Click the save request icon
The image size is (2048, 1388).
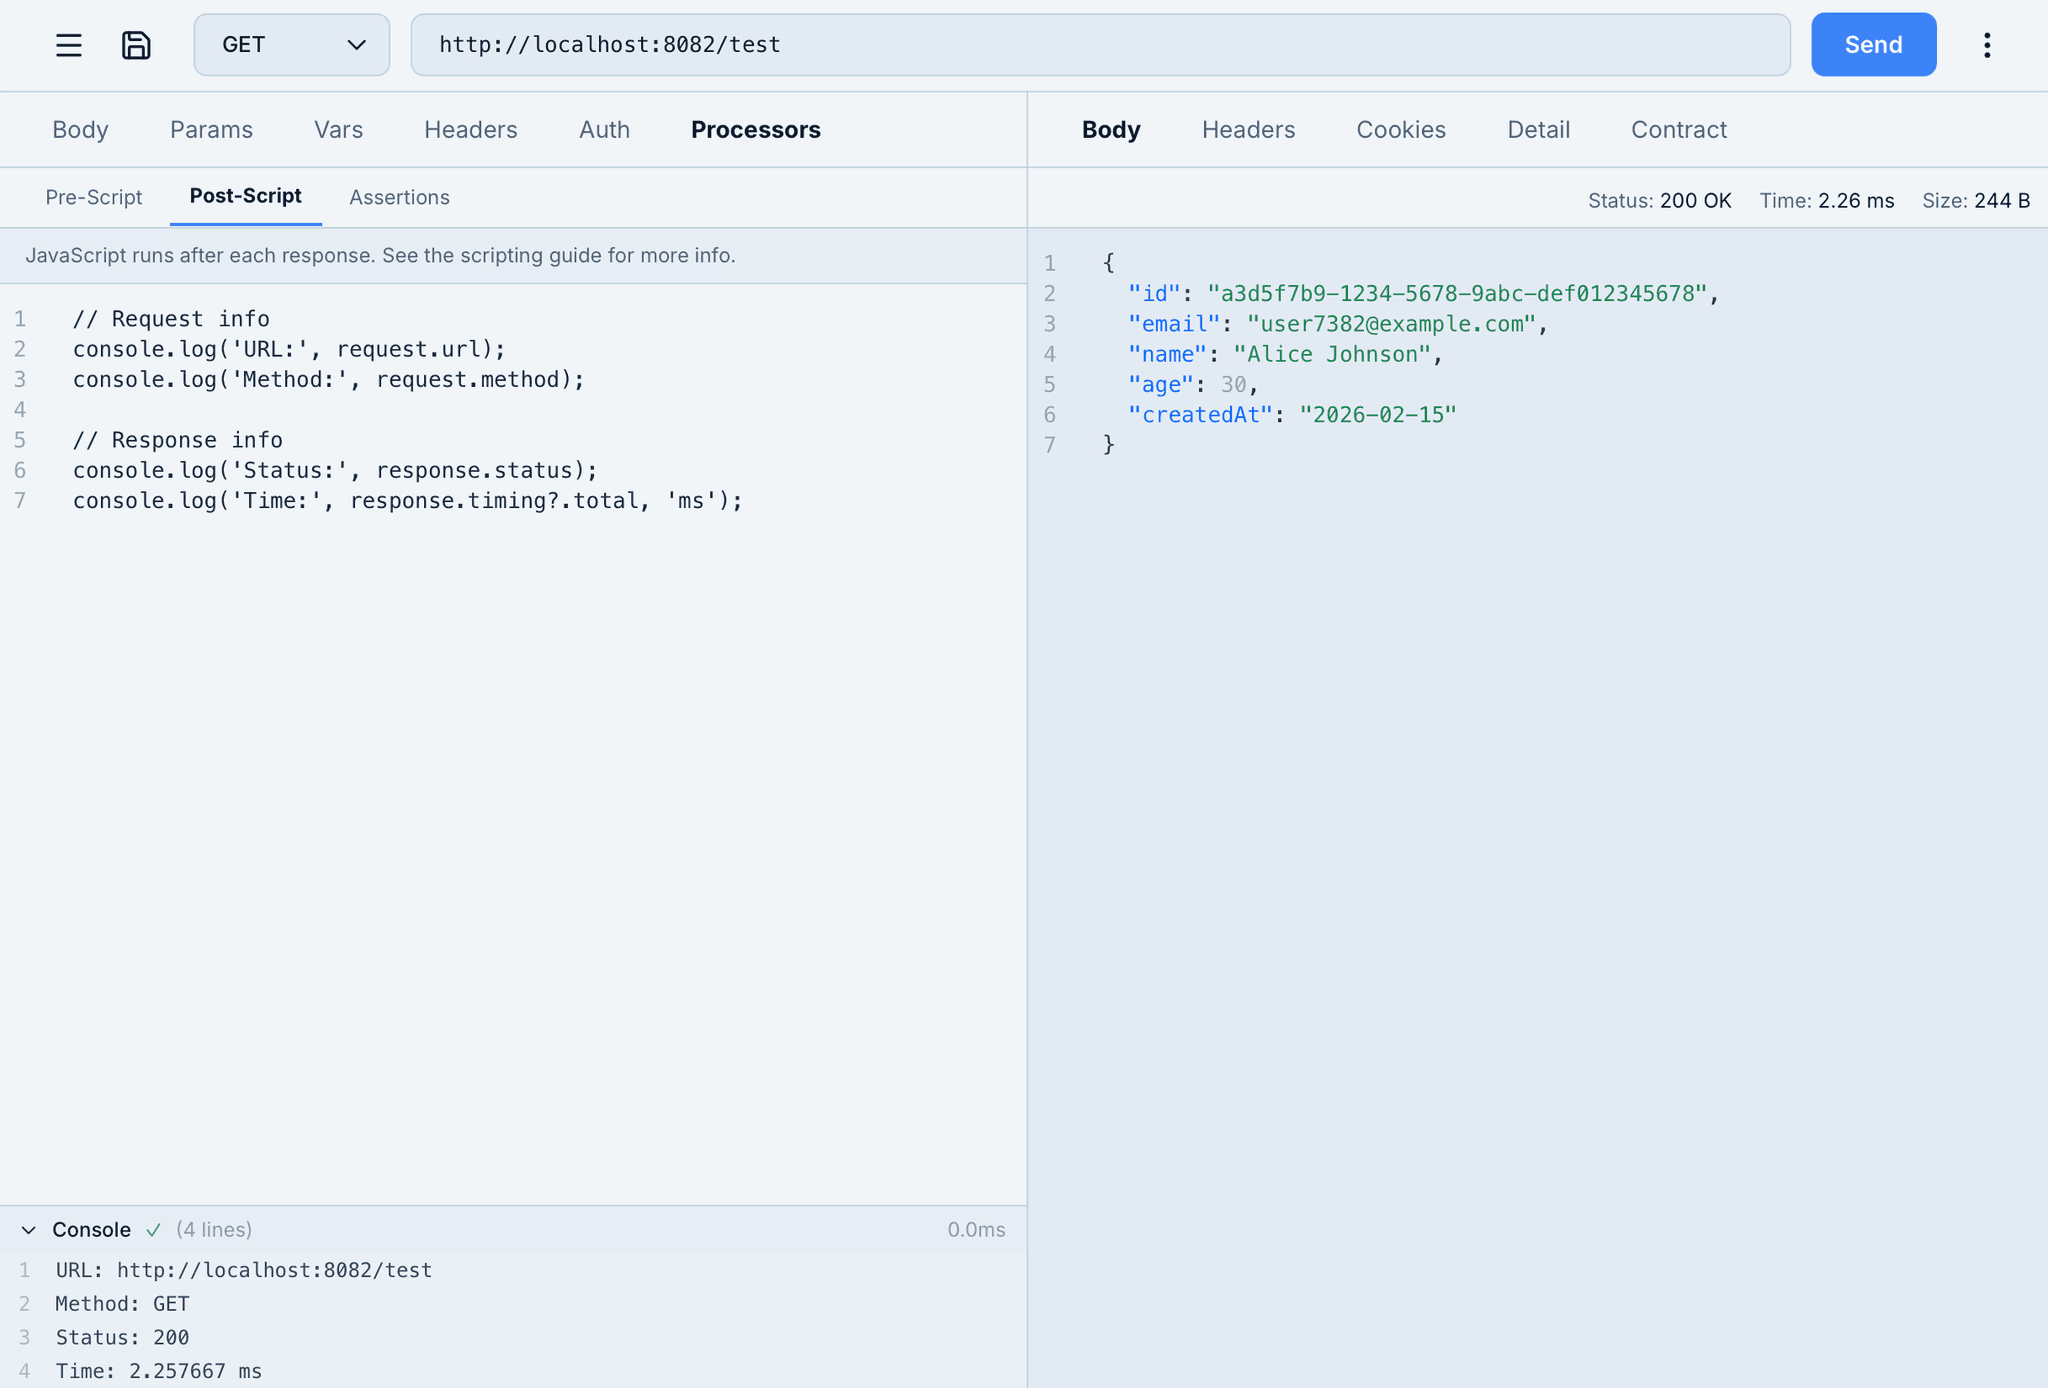tap(136, 45)
